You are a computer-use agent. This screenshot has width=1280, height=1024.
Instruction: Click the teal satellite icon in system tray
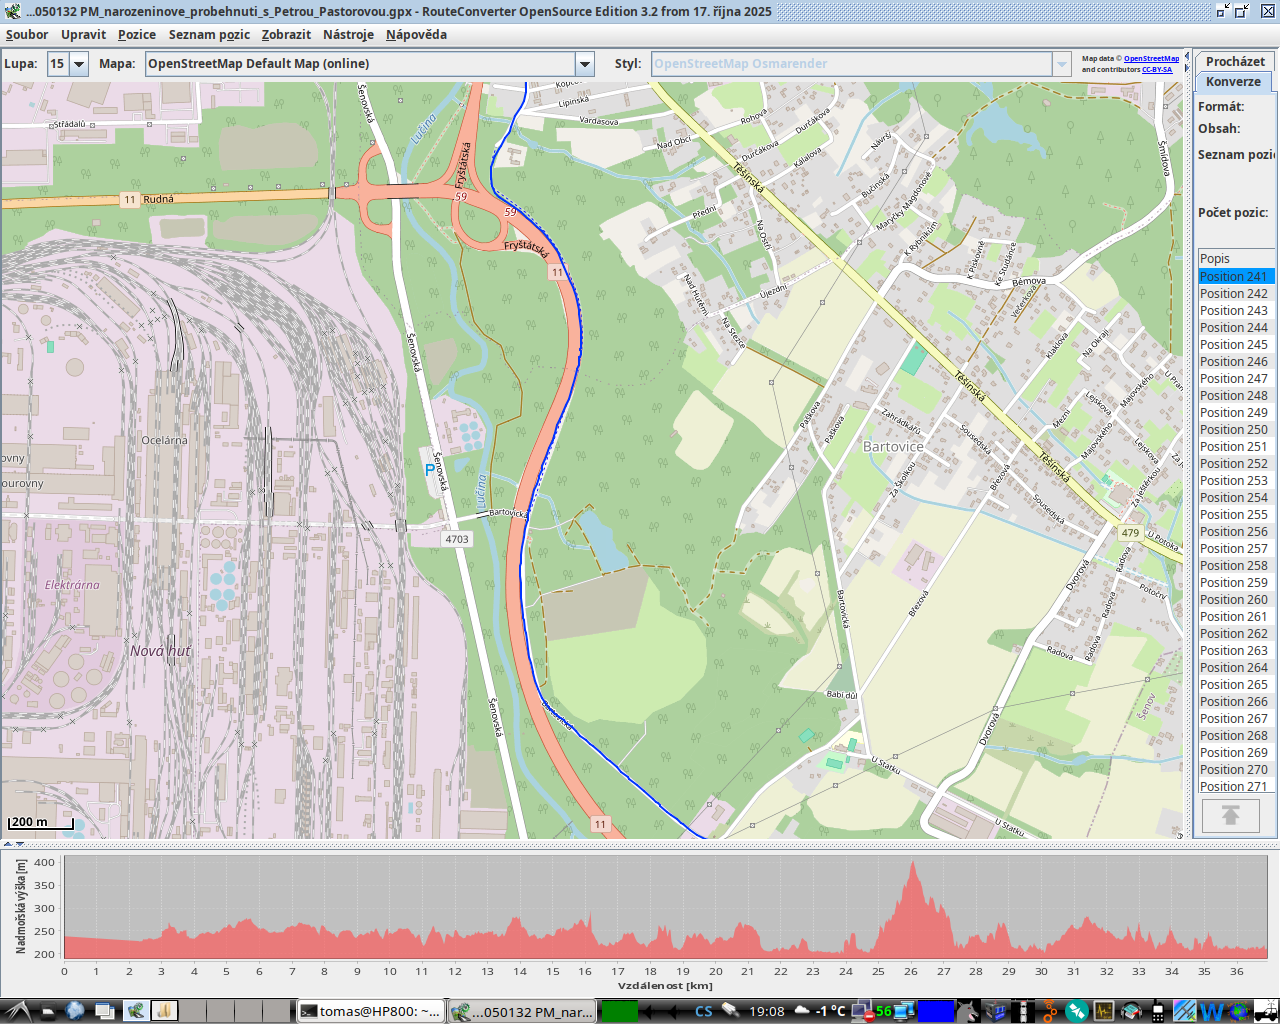coord(1076,1011)
